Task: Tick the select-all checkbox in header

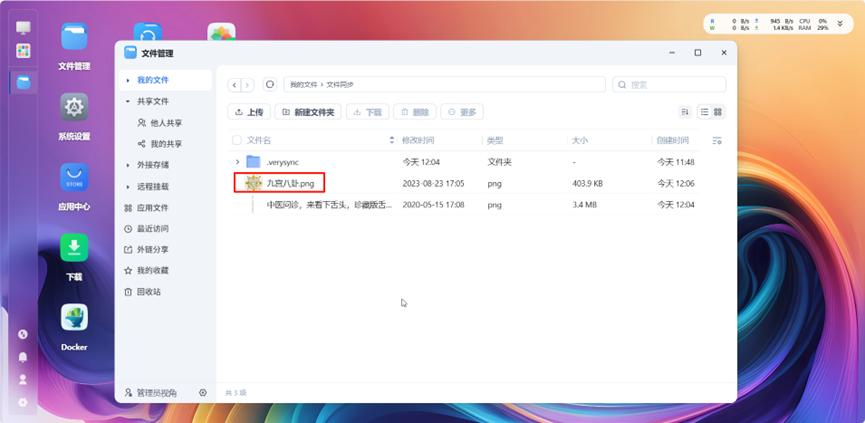Action: click(x=237, y=141)
